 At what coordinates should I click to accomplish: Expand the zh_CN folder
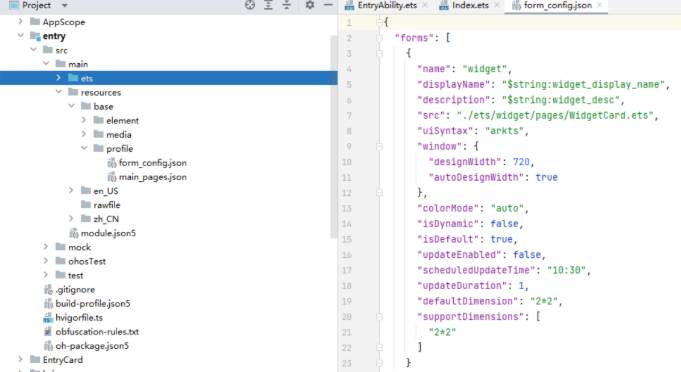coord(71,219)
